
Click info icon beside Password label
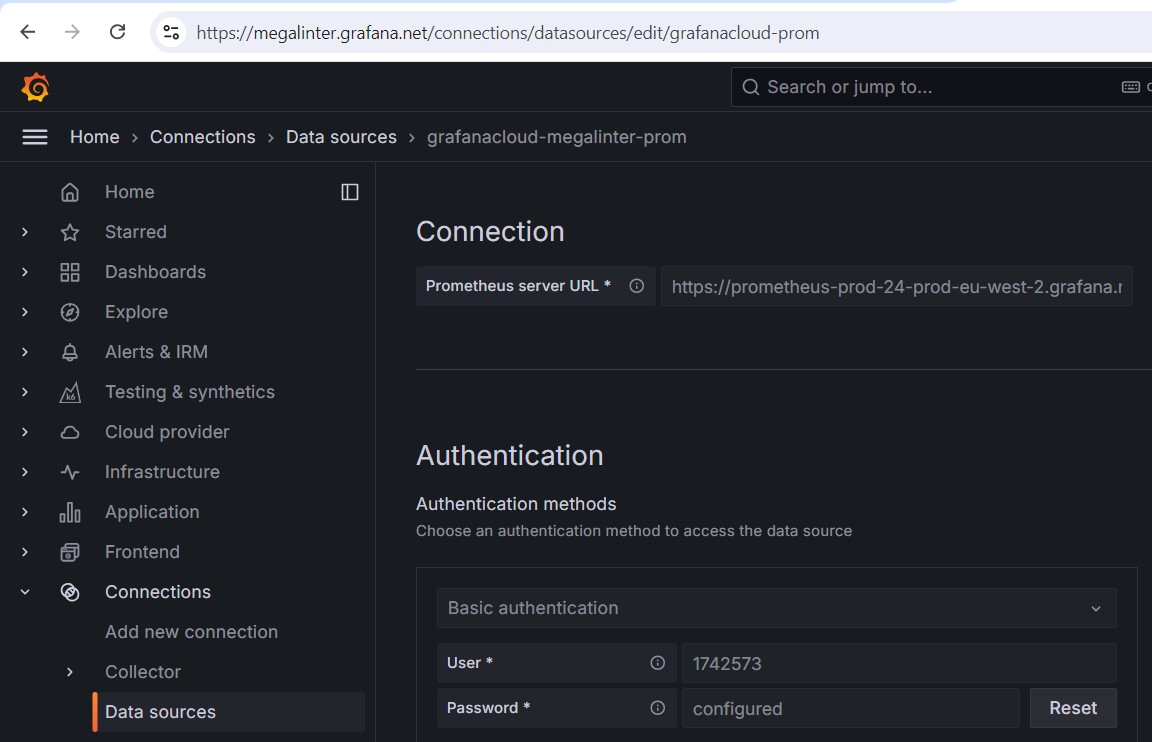tap(657, 708)
